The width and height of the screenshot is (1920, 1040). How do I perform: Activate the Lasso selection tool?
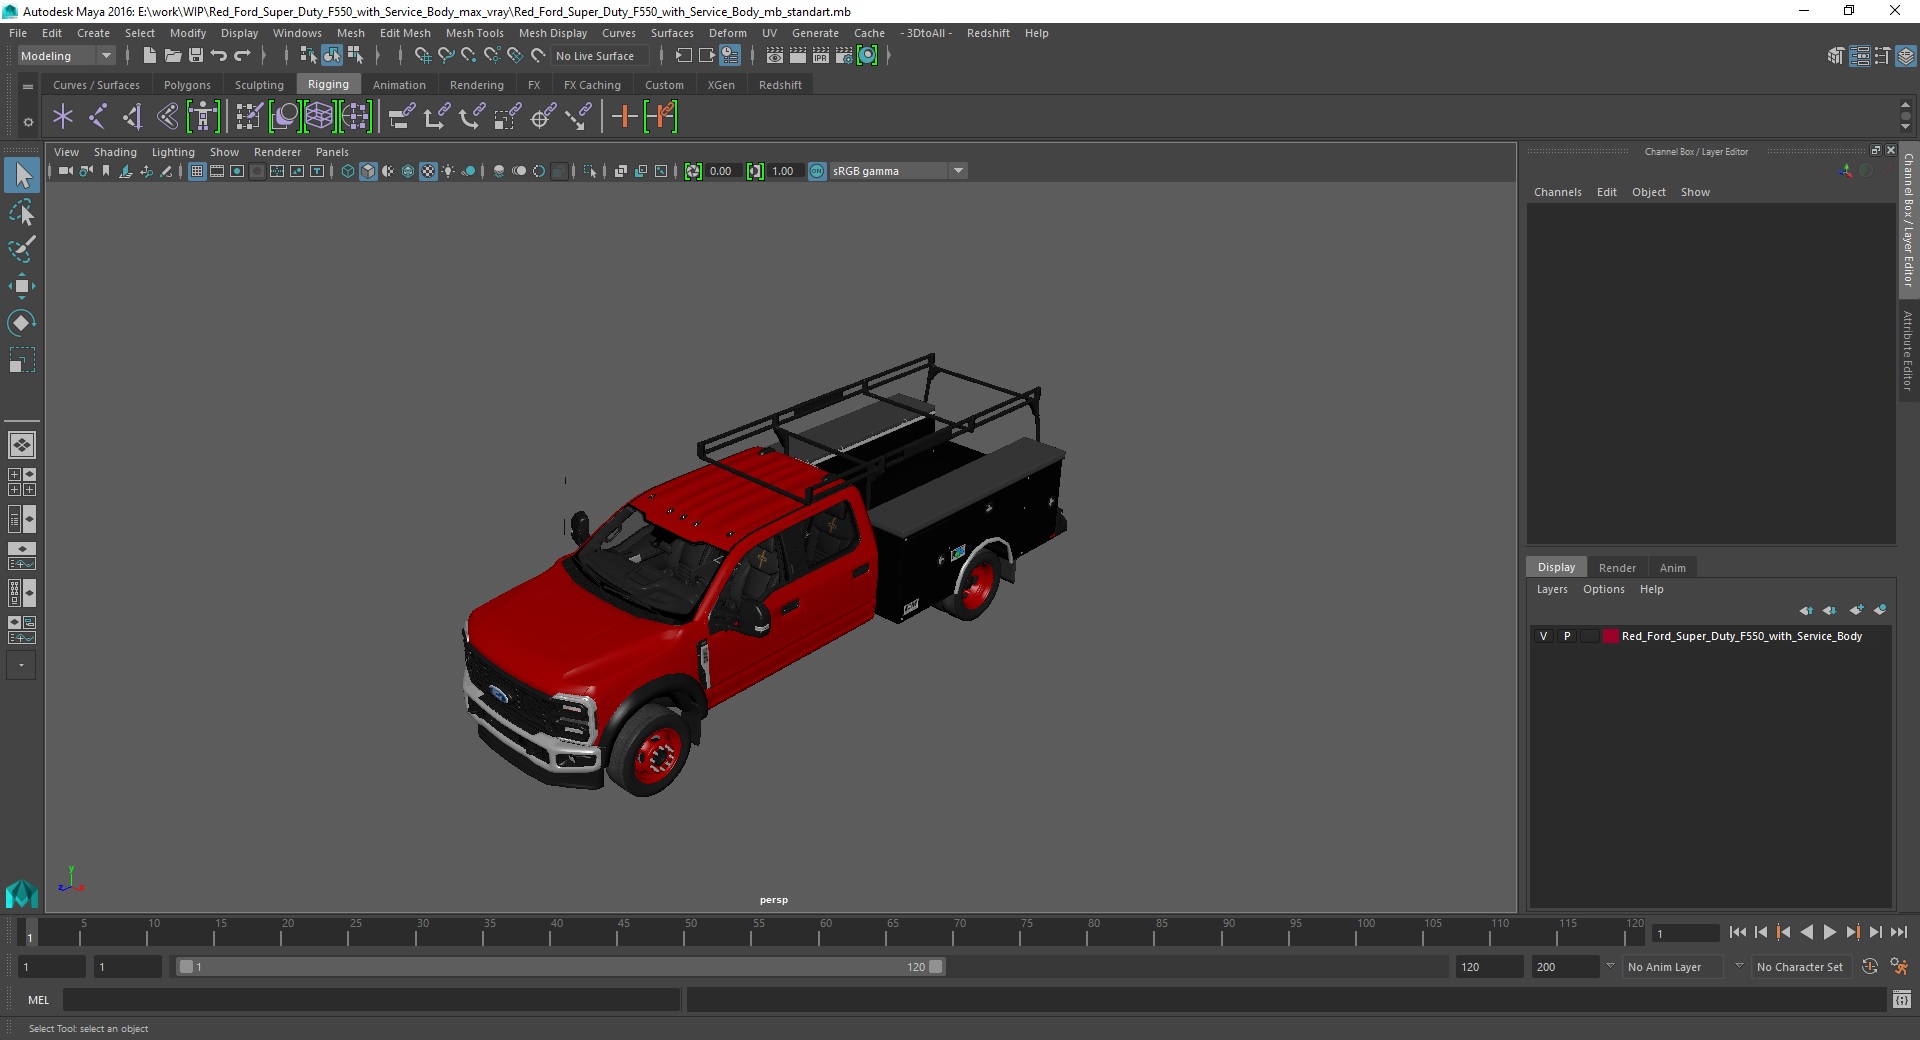[x=21, y=213]
